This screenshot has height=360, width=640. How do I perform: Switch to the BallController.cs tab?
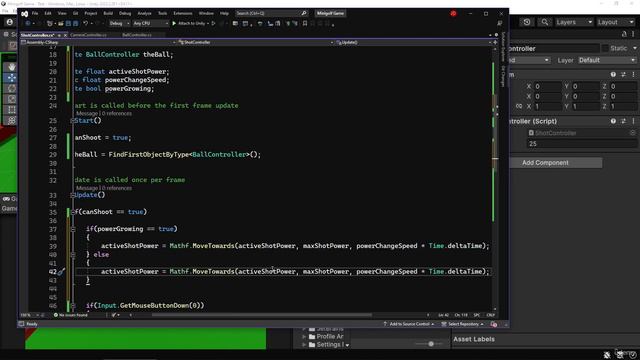(137, 35)
